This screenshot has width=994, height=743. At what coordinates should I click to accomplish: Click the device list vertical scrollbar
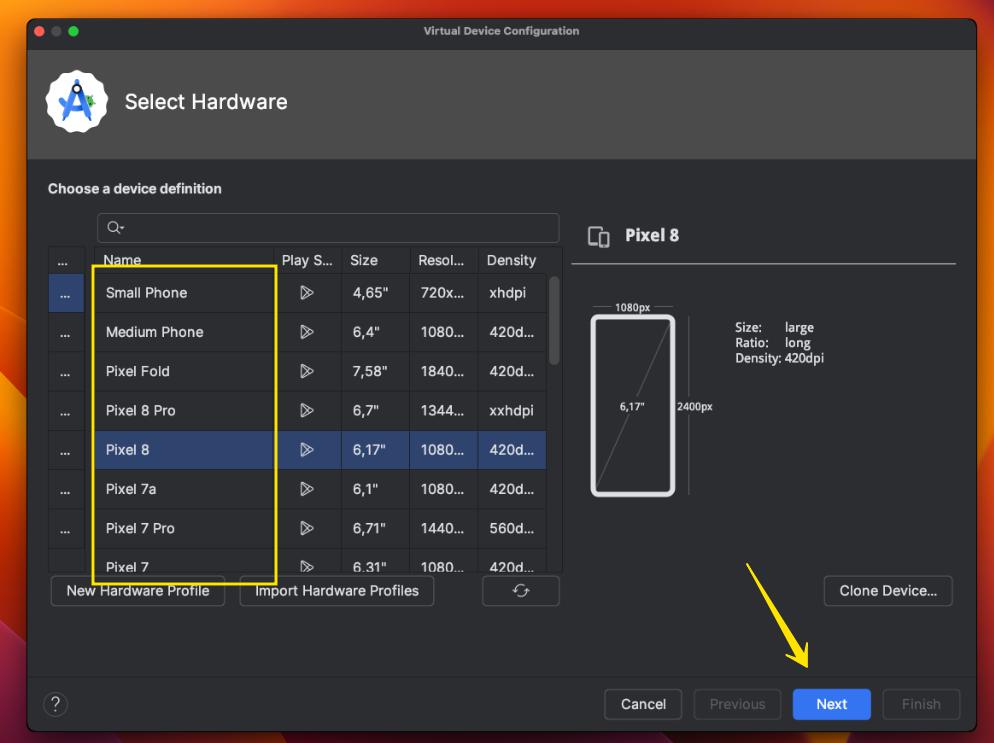tap(554, 320)
